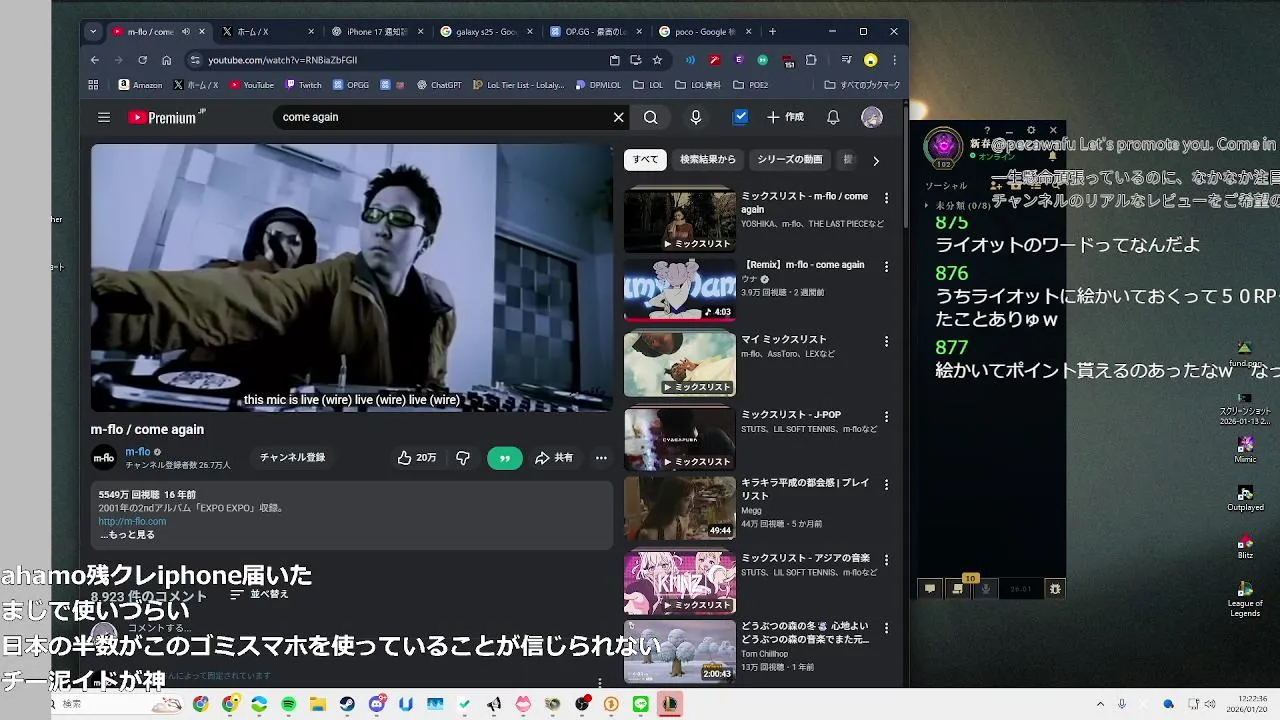Share the video via 共有 button
Image resolution: width=1280 pixels, height=720 pixels.
pyautogui.click(x=553, y=457)
